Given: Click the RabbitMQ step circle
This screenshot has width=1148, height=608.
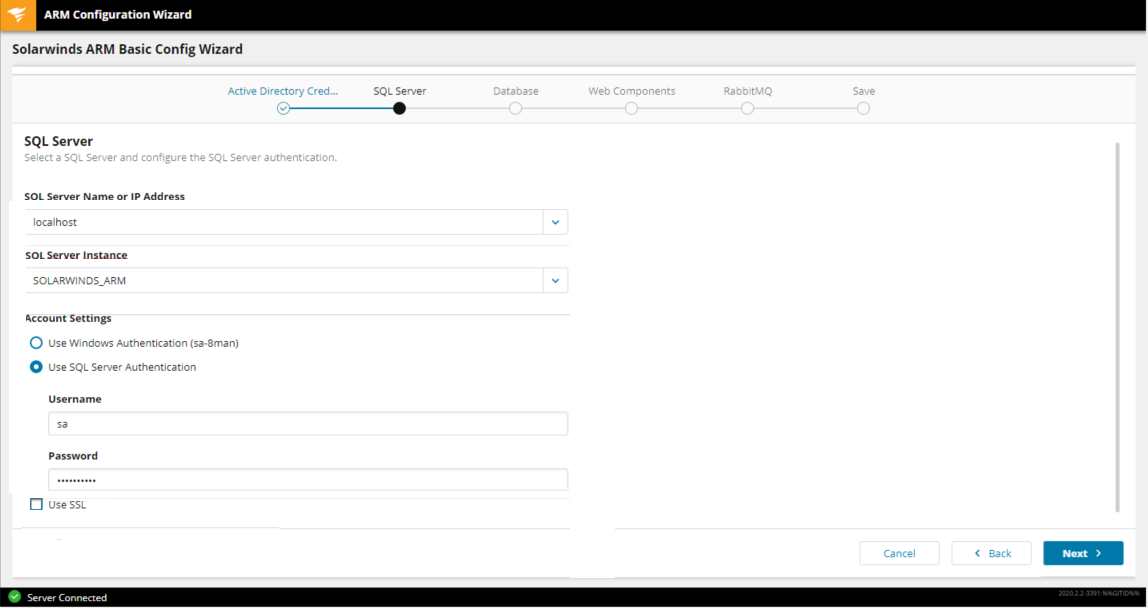Looking at the screenshot, I should (x=747, y=109).
